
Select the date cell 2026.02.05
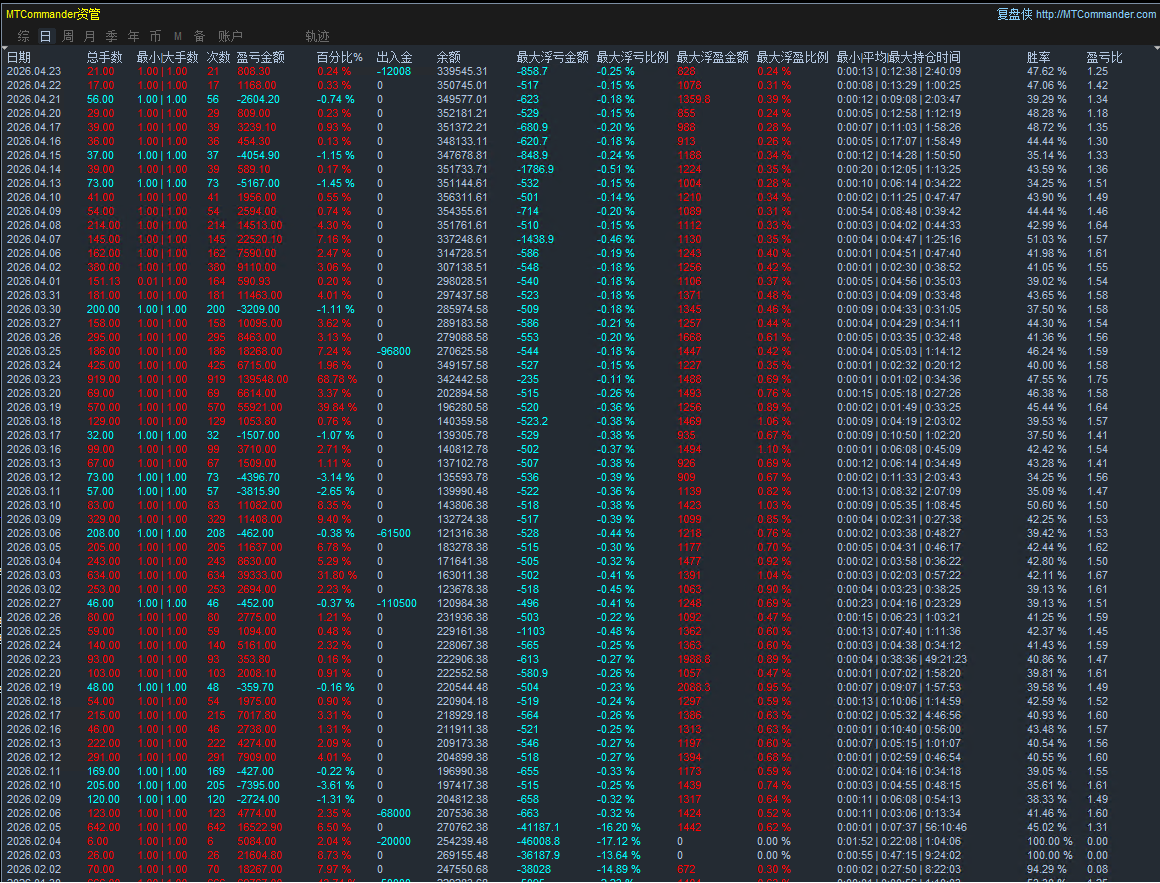[34, 828]
